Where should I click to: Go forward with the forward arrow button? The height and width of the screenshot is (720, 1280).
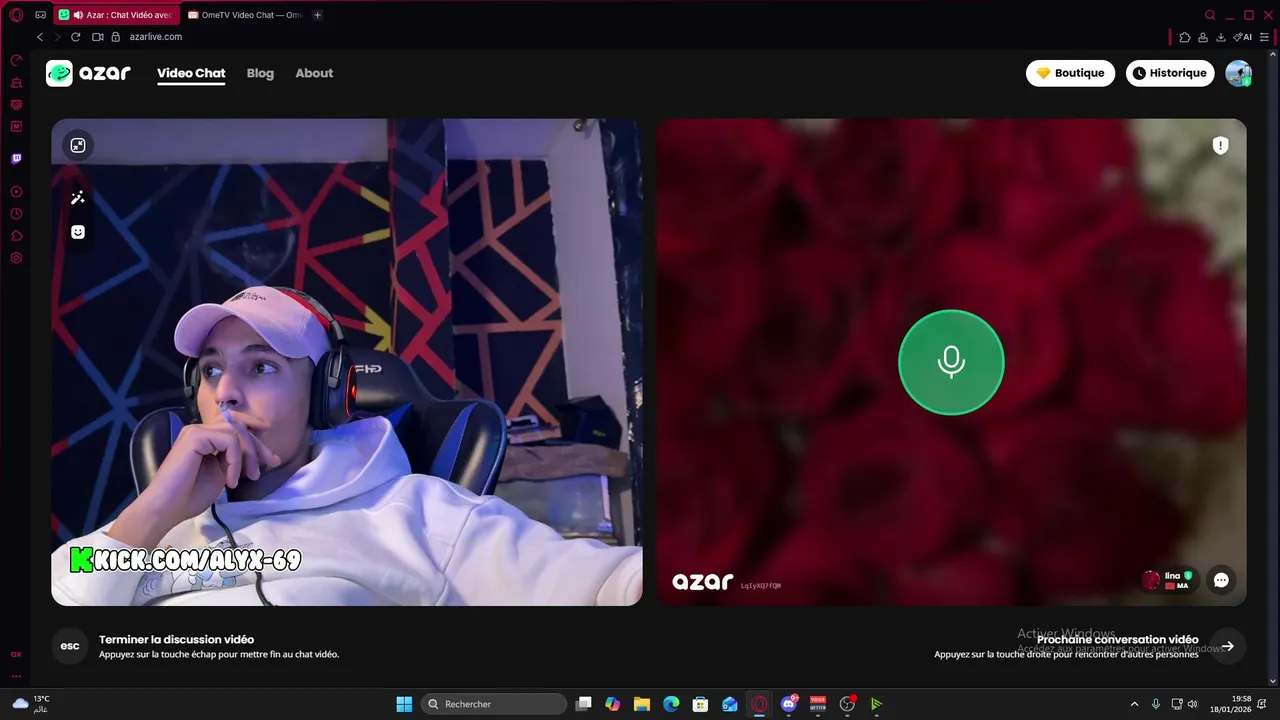tap(57, 37)
